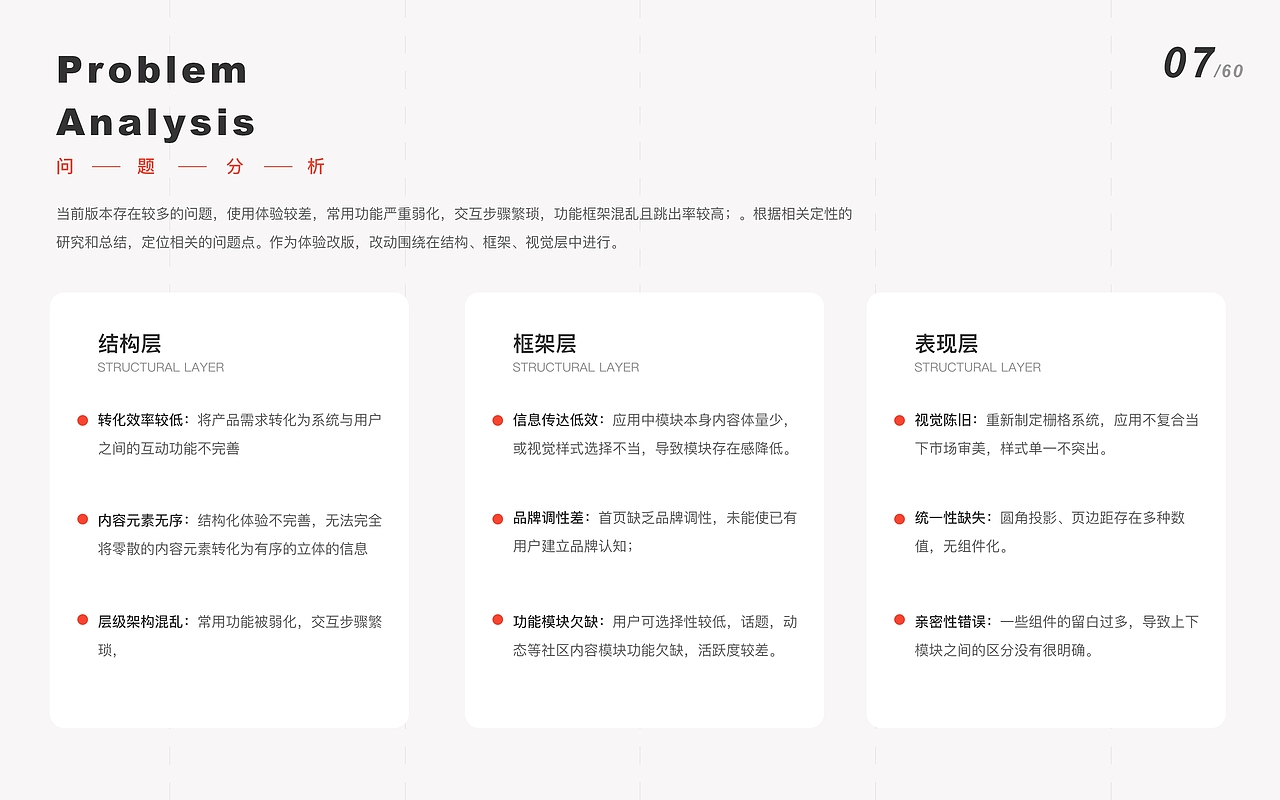Screen dimensions: 1280x800
Task: Click the red bullet beside 内容元素无序
Action: click(83, 519)
